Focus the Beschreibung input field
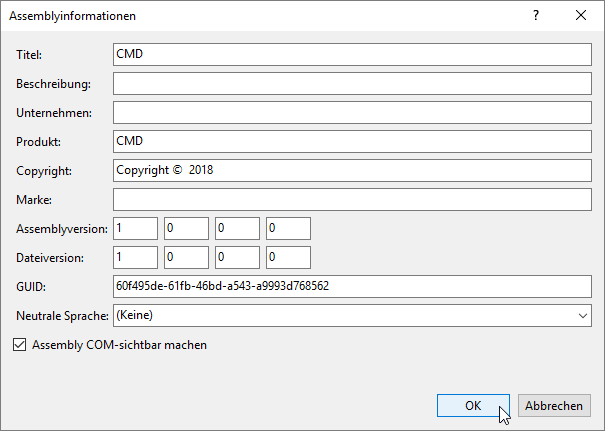The height and width of the screenshot is (431, 605). point(352,83)
